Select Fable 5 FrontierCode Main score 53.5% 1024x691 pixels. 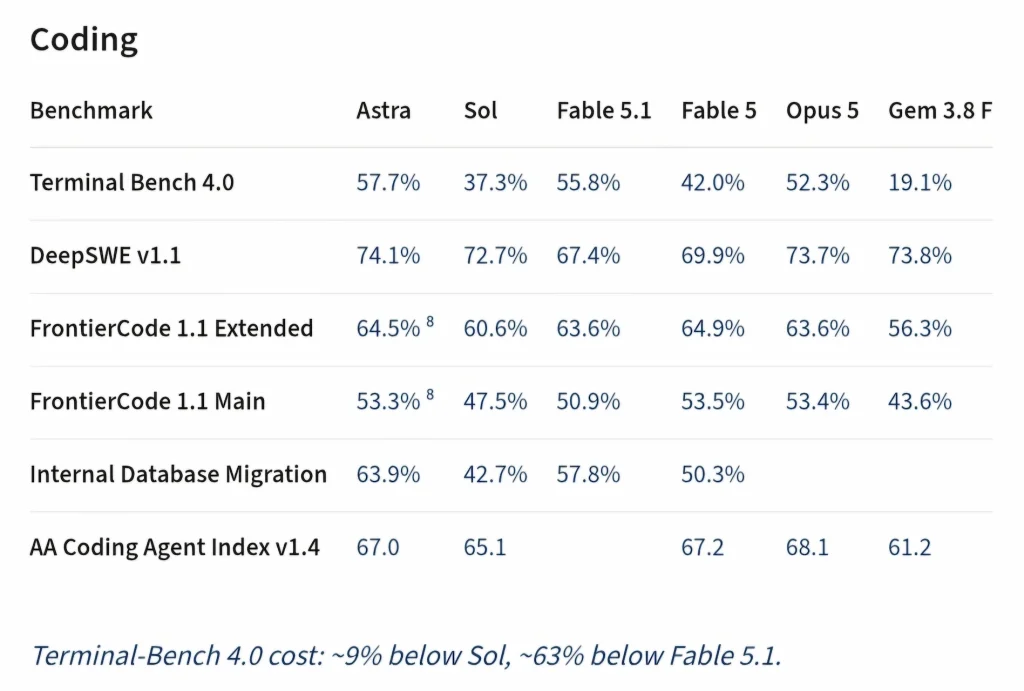(712, 401)
